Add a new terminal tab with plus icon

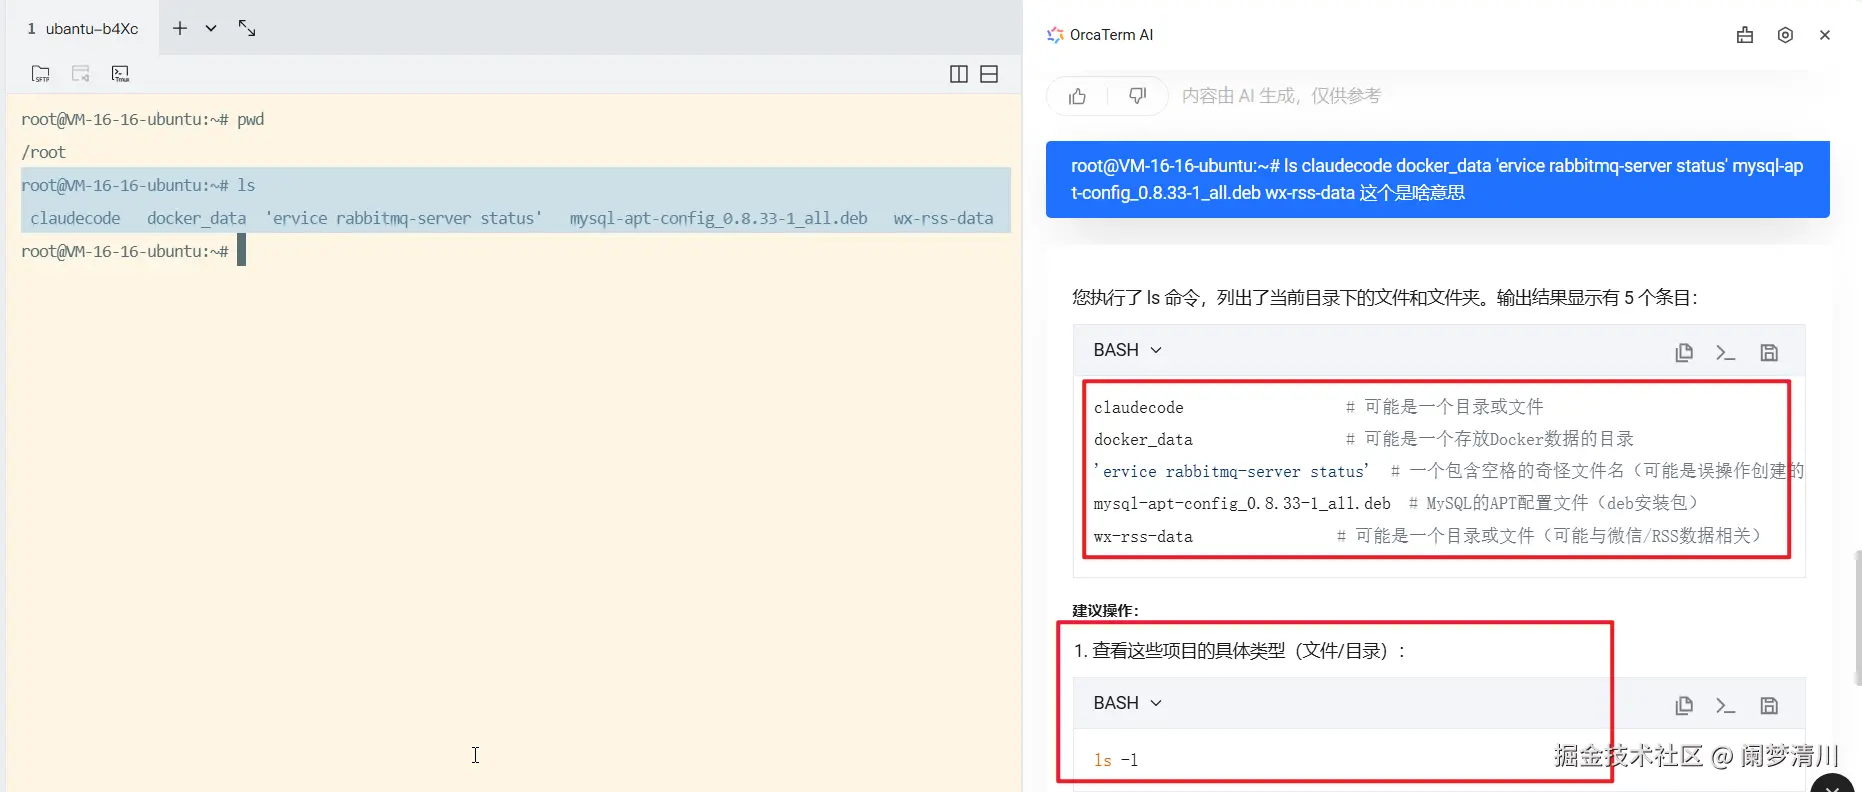180,28
